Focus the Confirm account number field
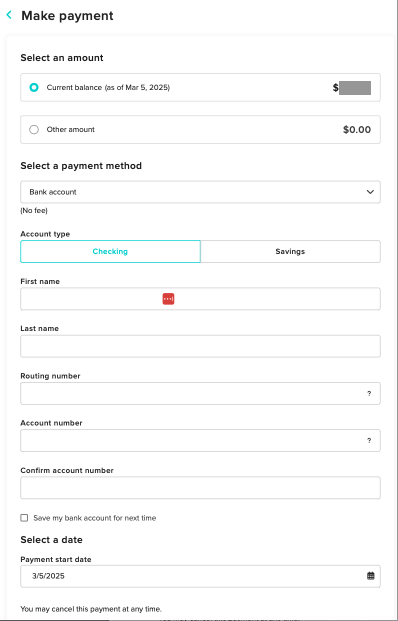 pyautogui.click(x=200, y=488)
